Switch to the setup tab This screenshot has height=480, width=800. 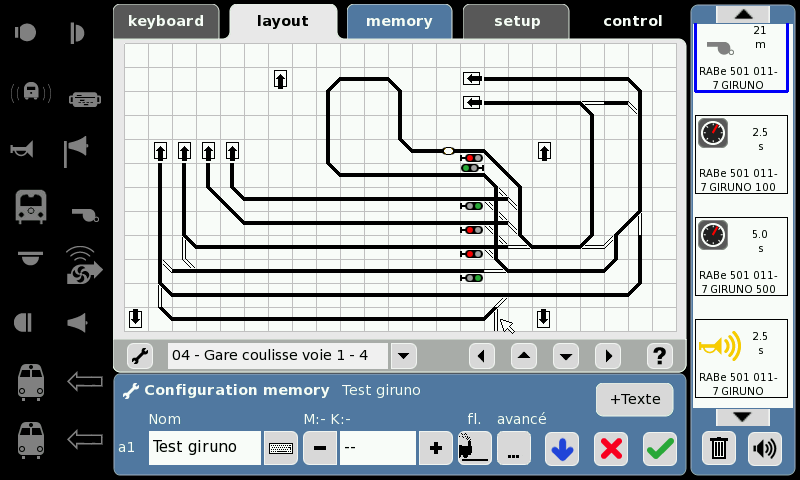click(517, 21)
